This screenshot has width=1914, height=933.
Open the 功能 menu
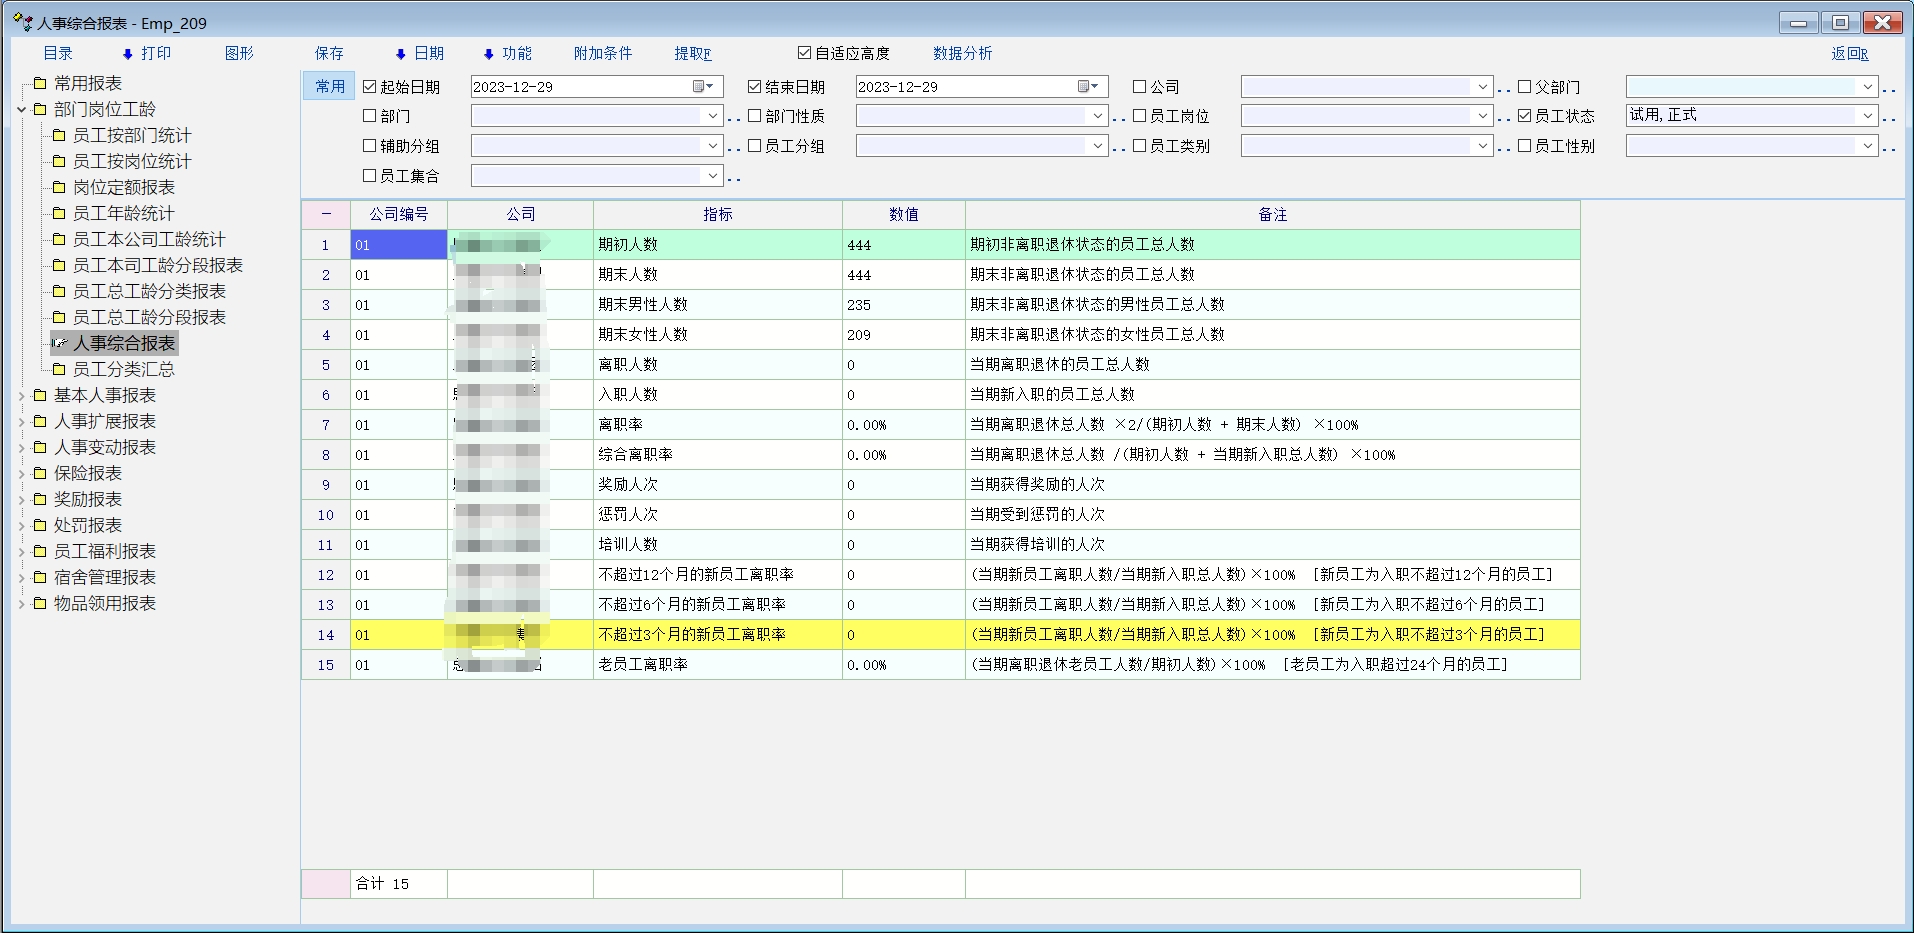pyautogui.click(x=507, y=54)
